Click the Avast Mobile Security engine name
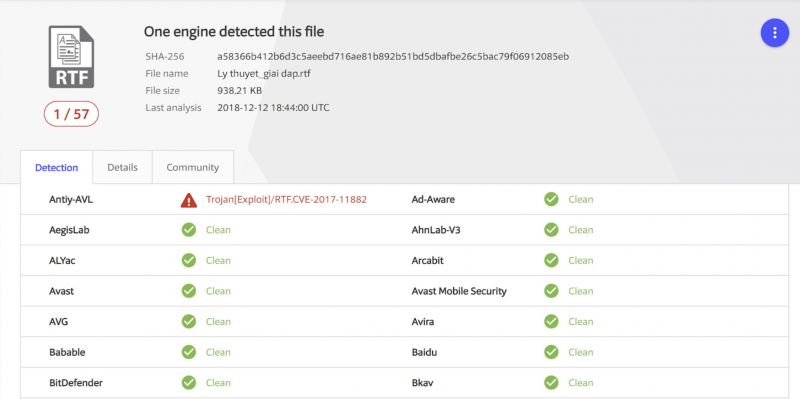800x399 pixels. (x=459, y=291)
